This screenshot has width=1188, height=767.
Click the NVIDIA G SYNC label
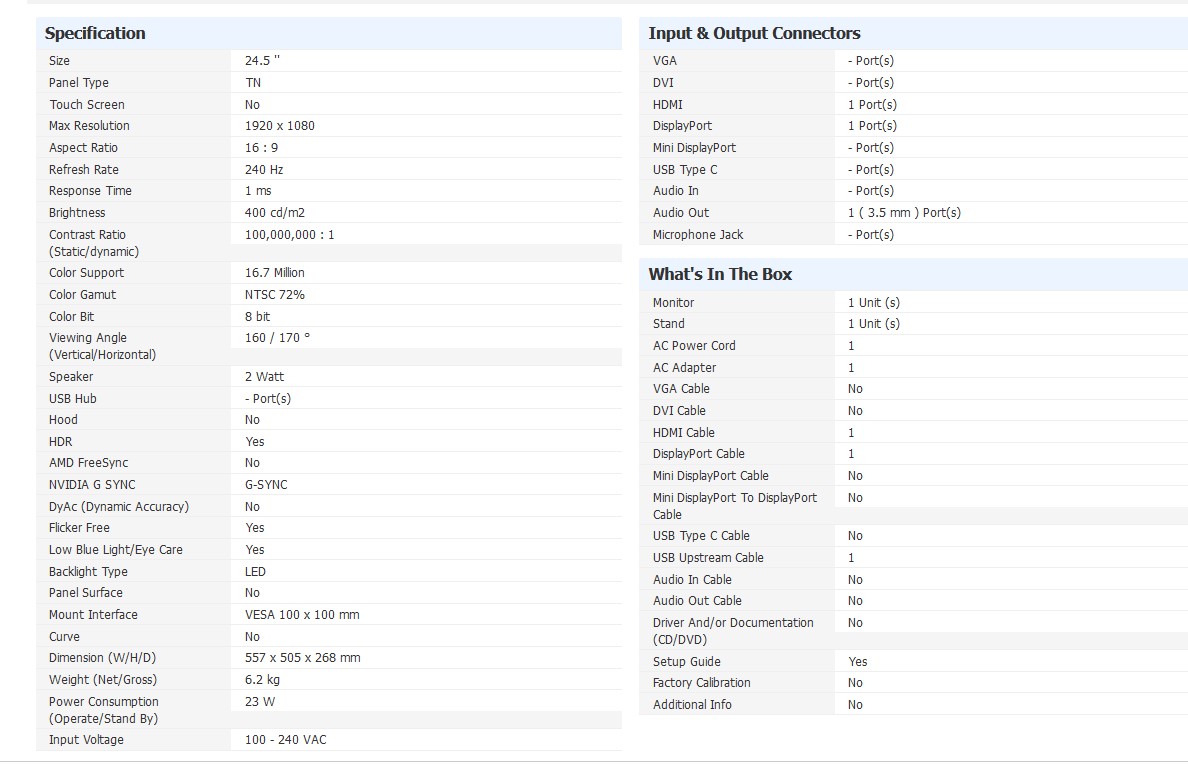coord(92,485)
